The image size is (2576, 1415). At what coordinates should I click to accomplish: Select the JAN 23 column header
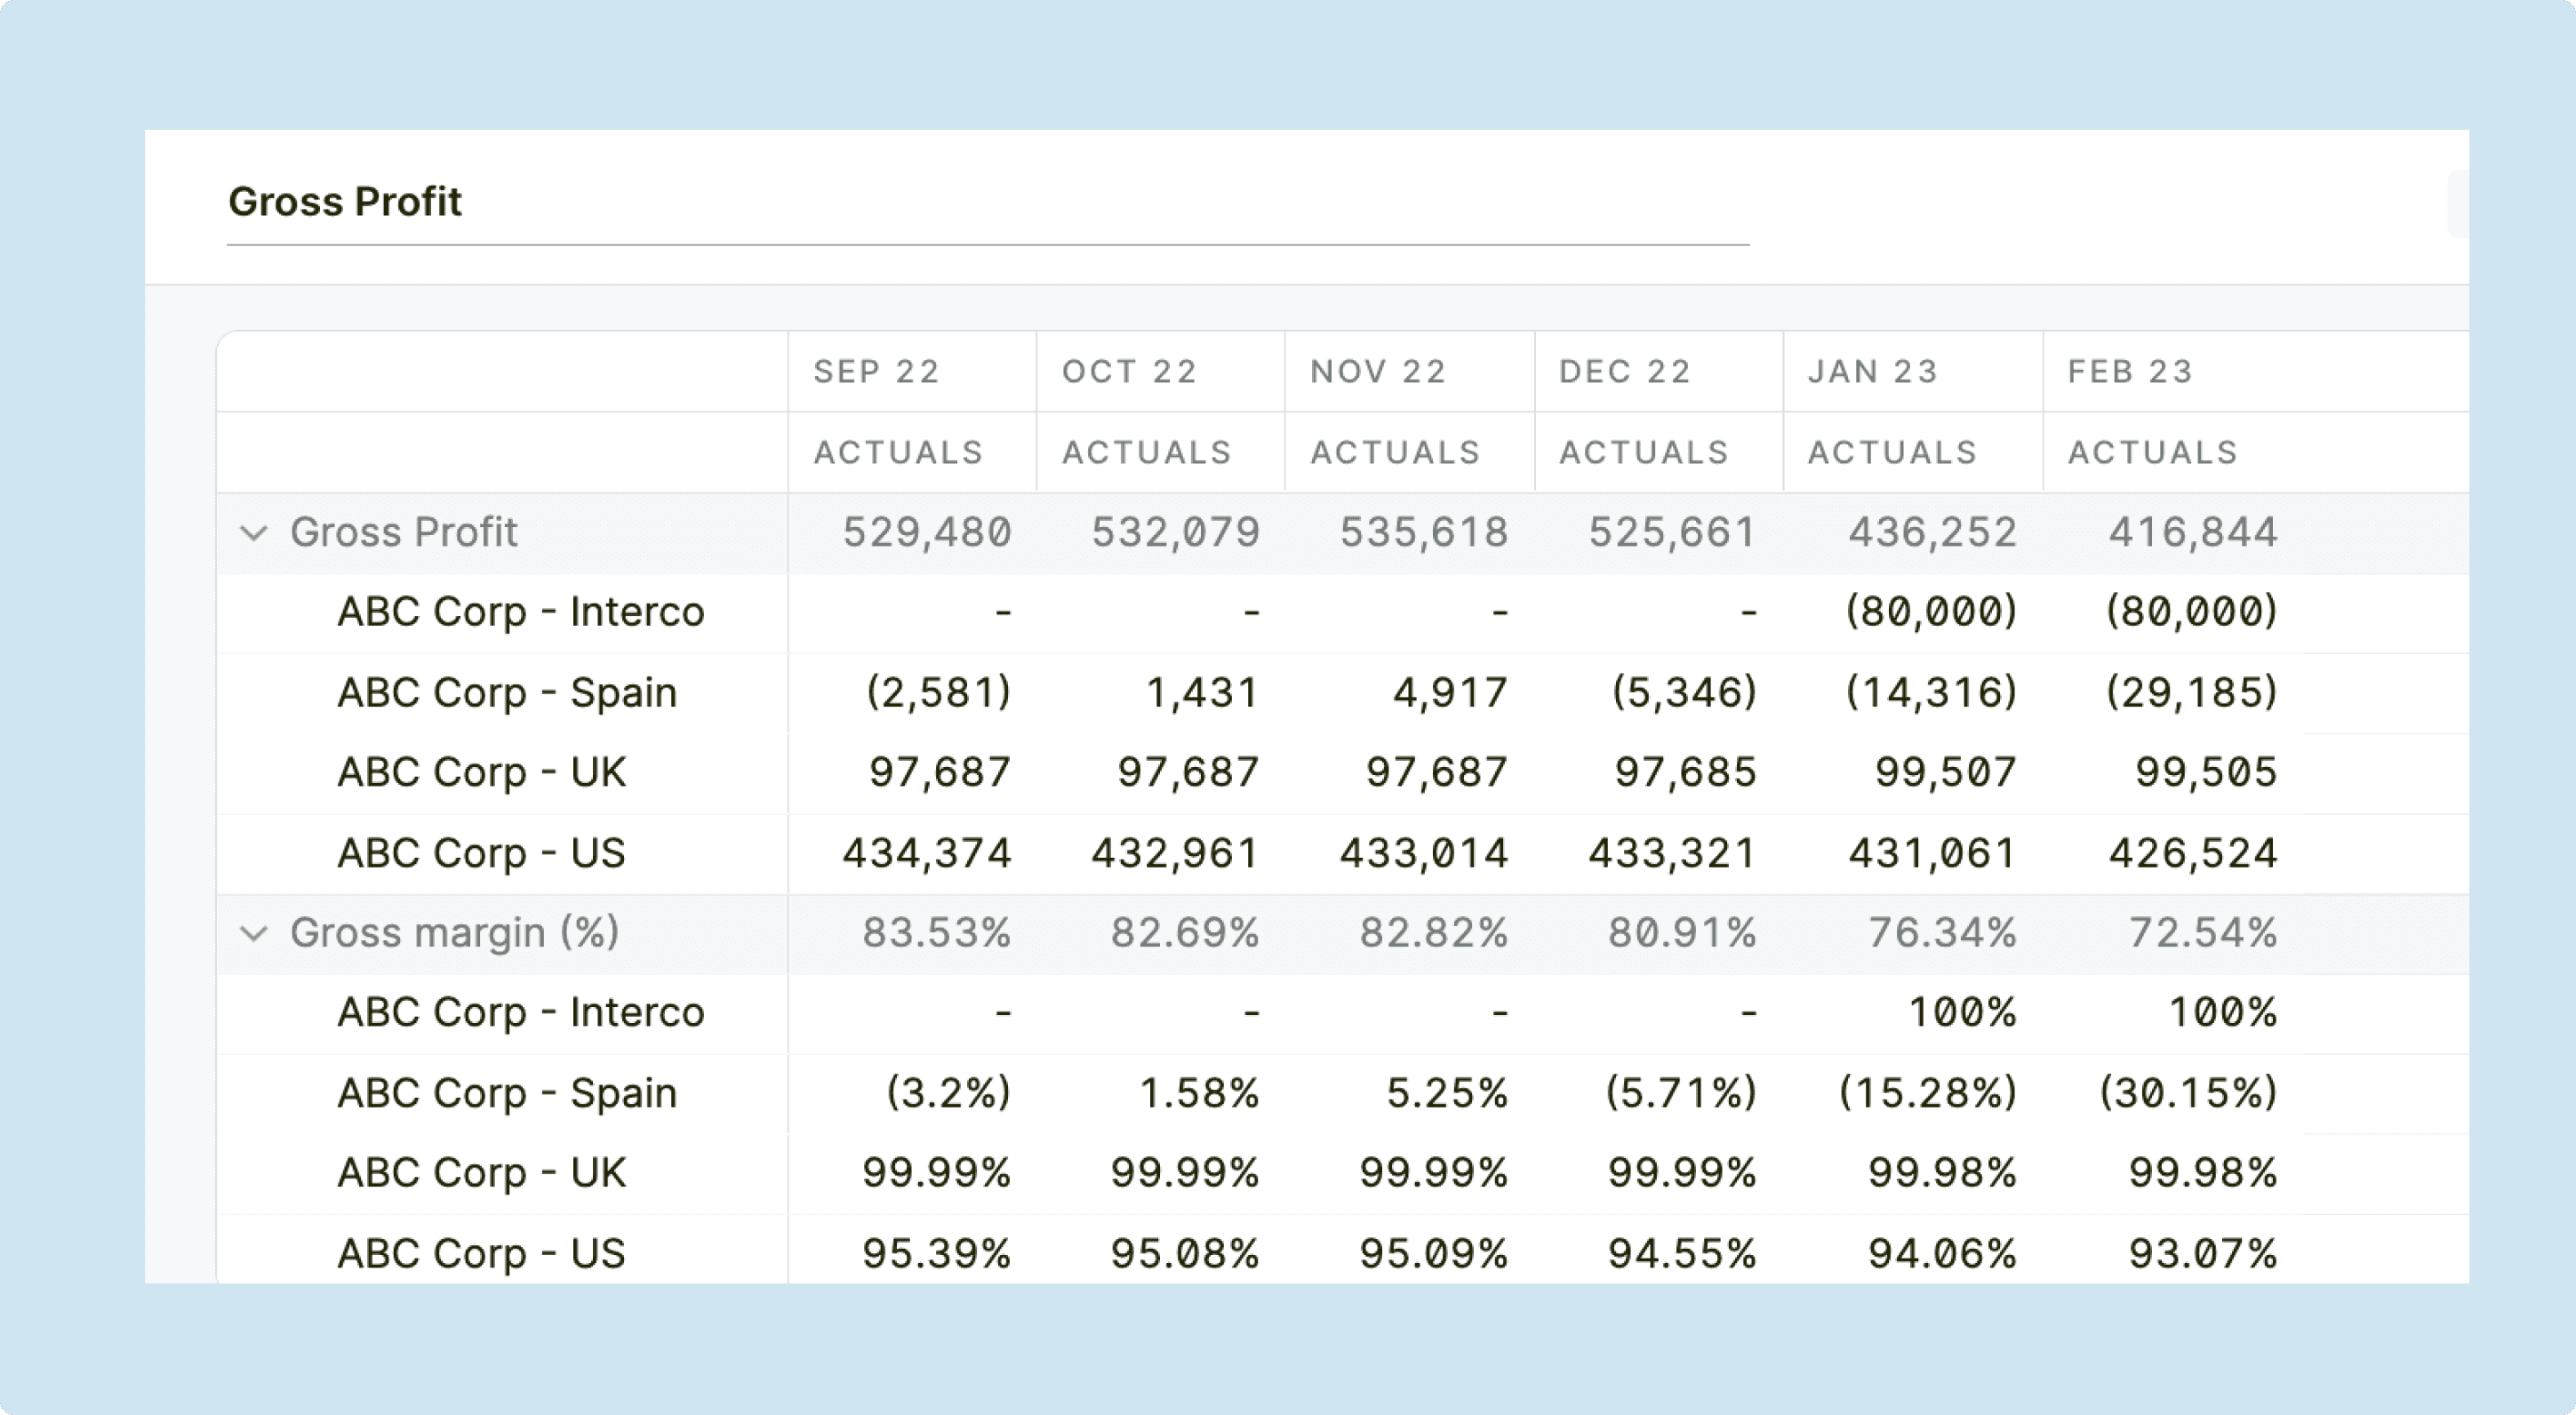1869,371
